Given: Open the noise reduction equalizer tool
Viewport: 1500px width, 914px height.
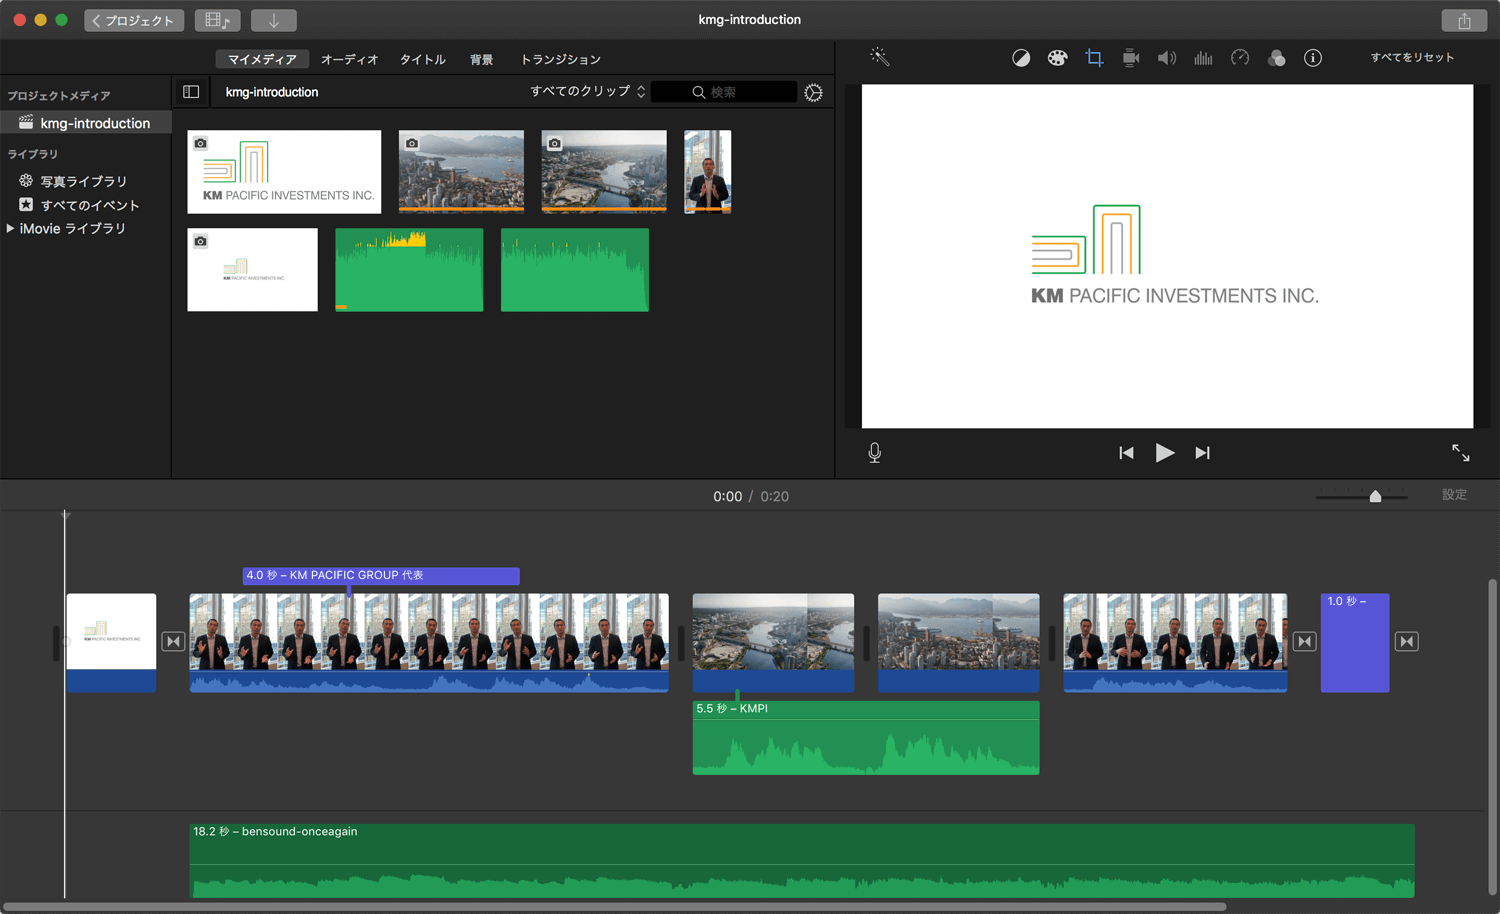Looking at the screenshot, I should tap(1203, 58).
